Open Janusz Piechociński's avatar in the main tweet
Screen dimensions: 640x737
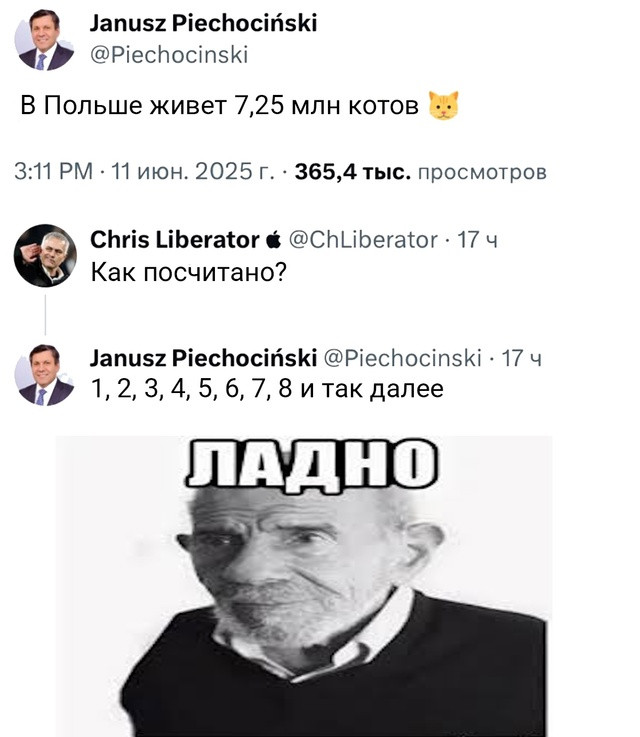click(x=45, y=39)
